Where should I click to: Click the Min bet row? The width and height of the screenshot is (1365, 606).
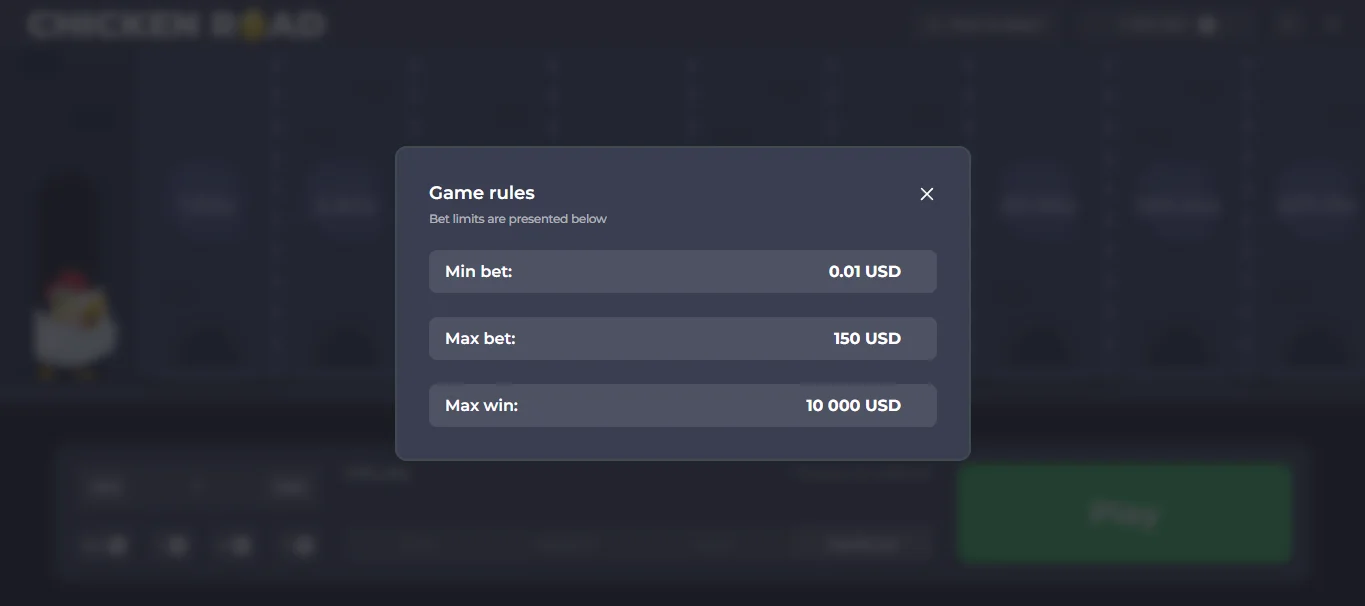coord(682,271)
